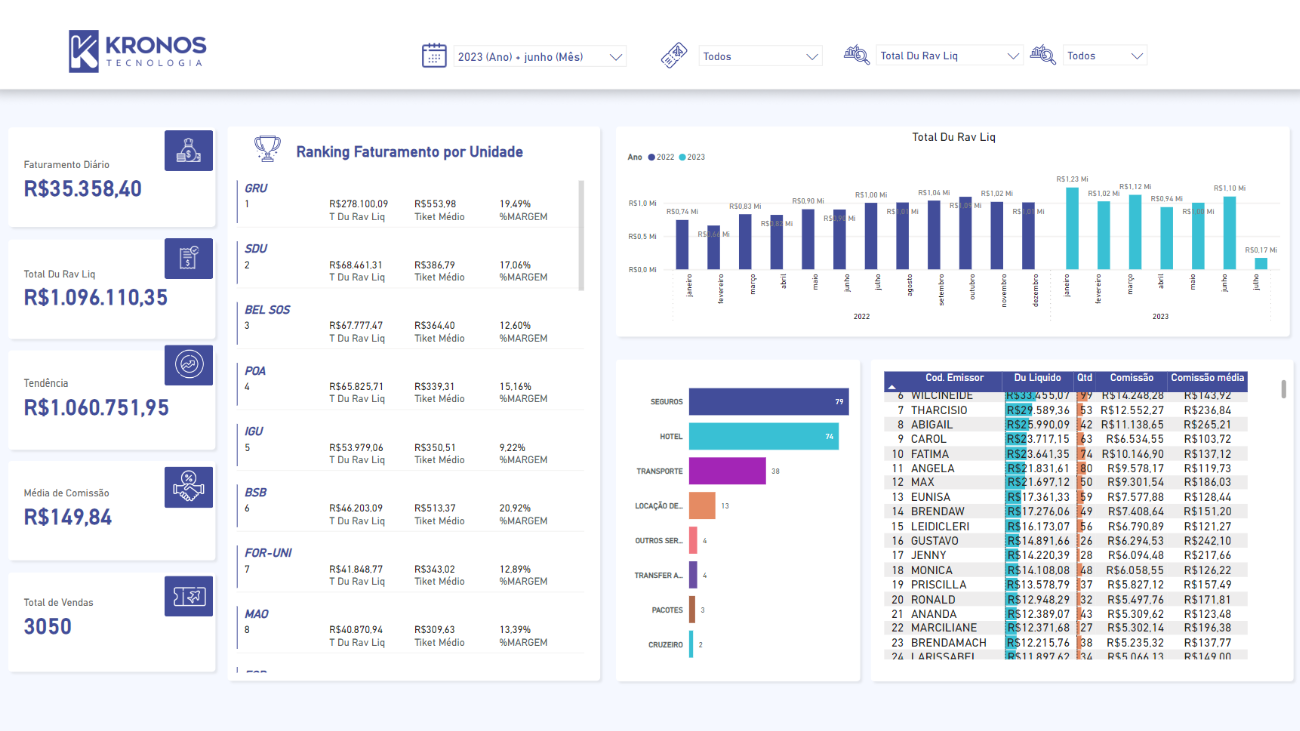Click the 20,92% margin value for BSB
This screenshot has width=1300, height=731.
point(516,508)
